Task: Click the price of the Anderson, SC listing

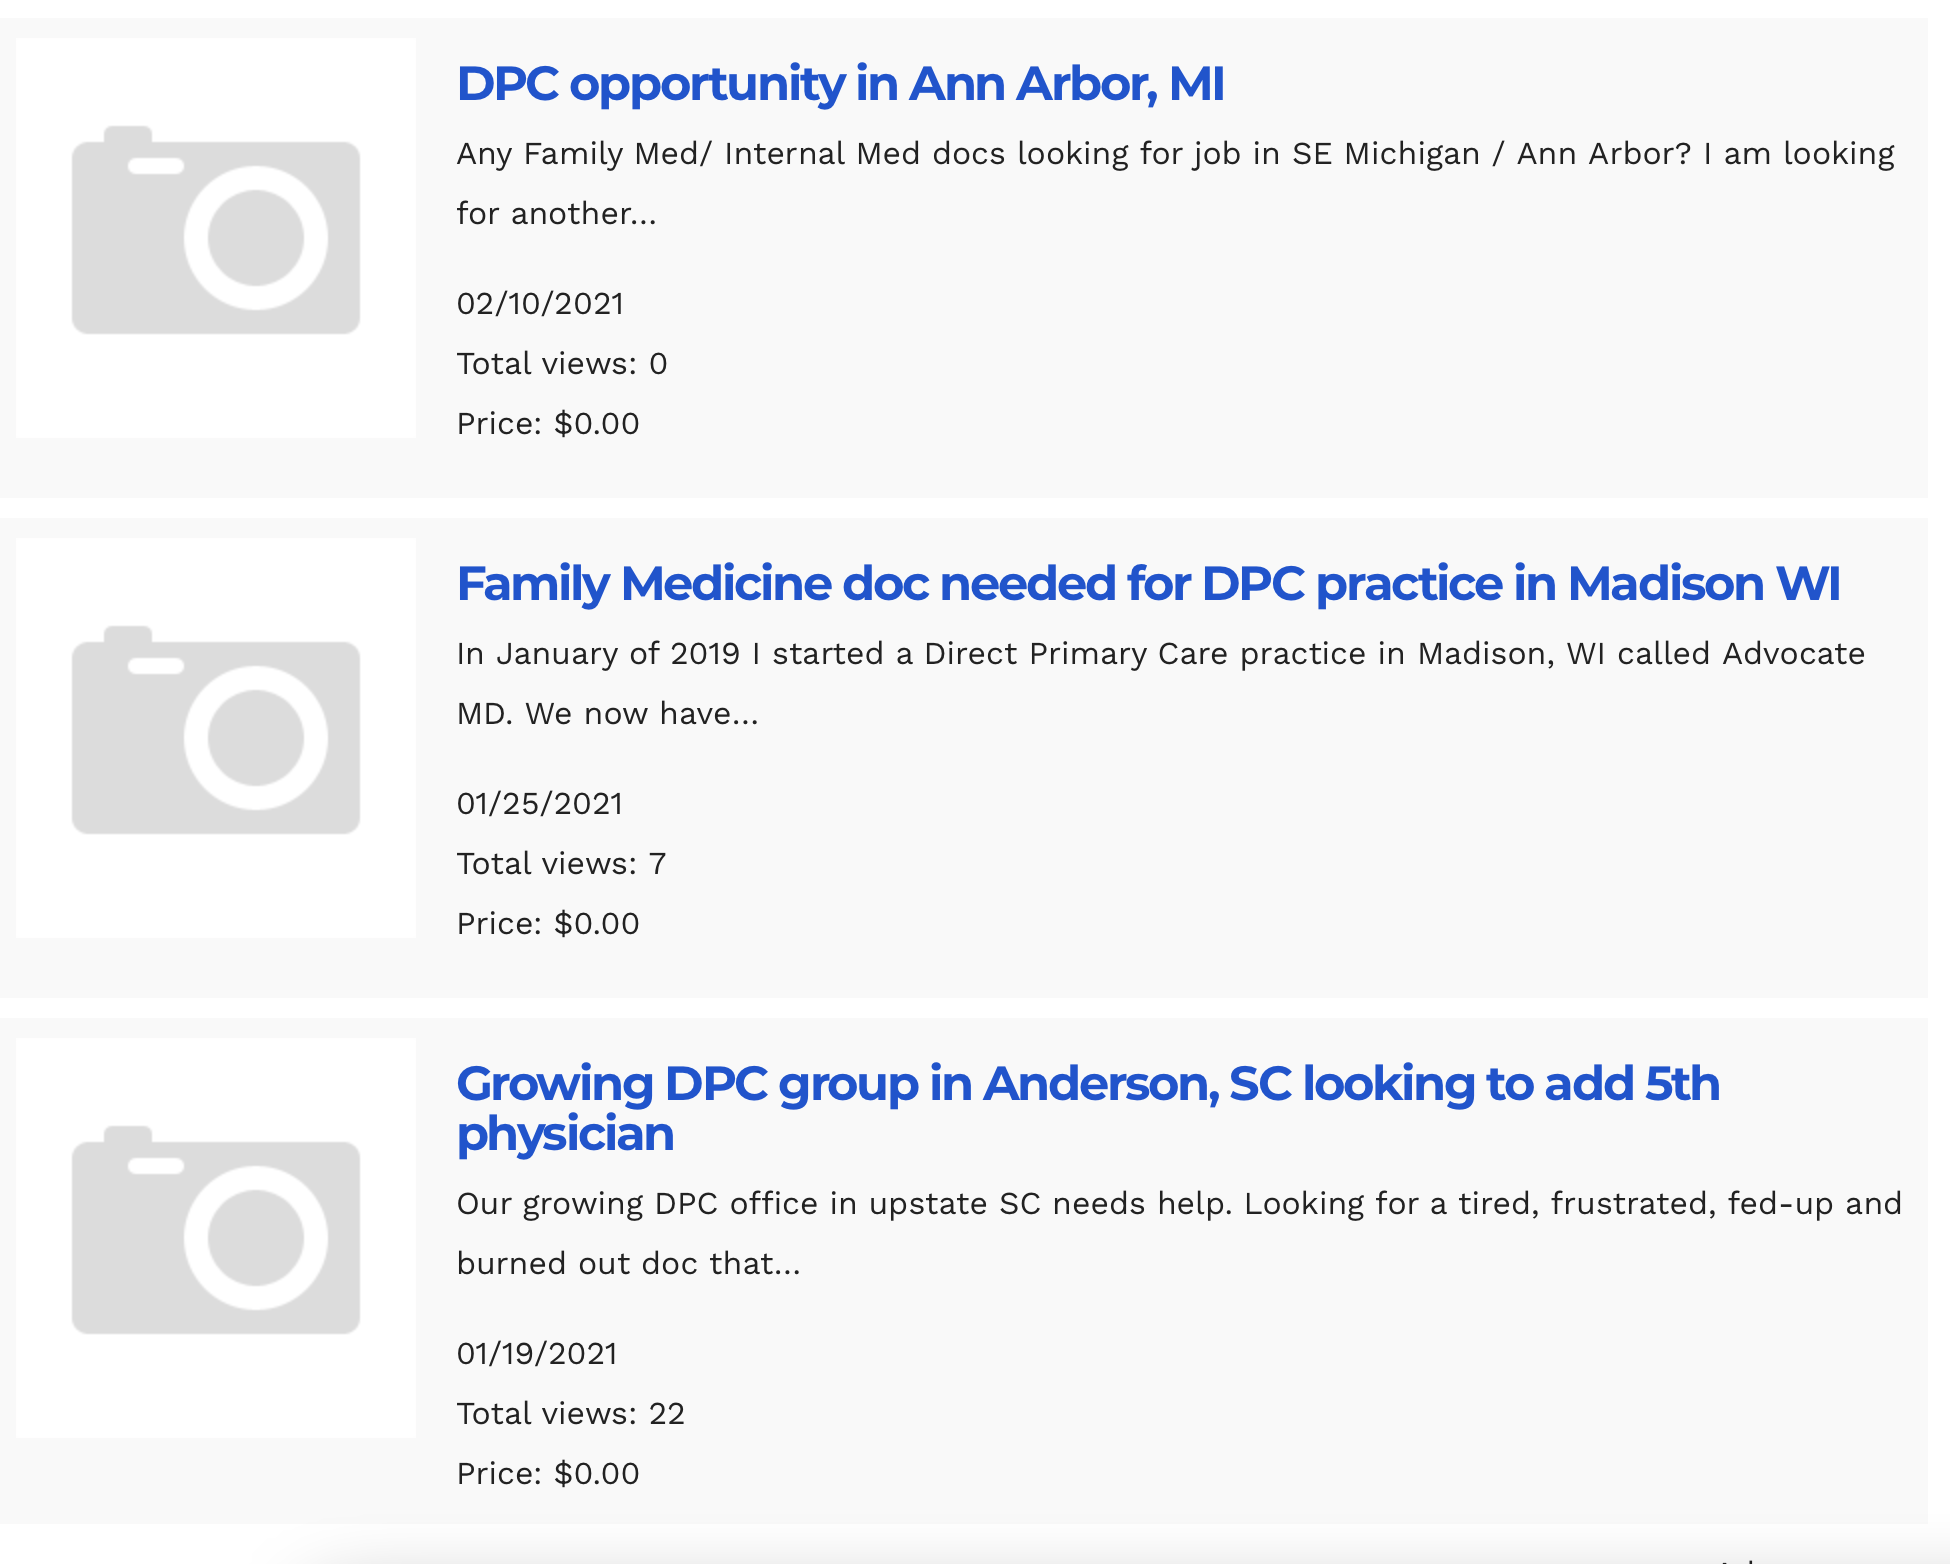Action: 547,1474
